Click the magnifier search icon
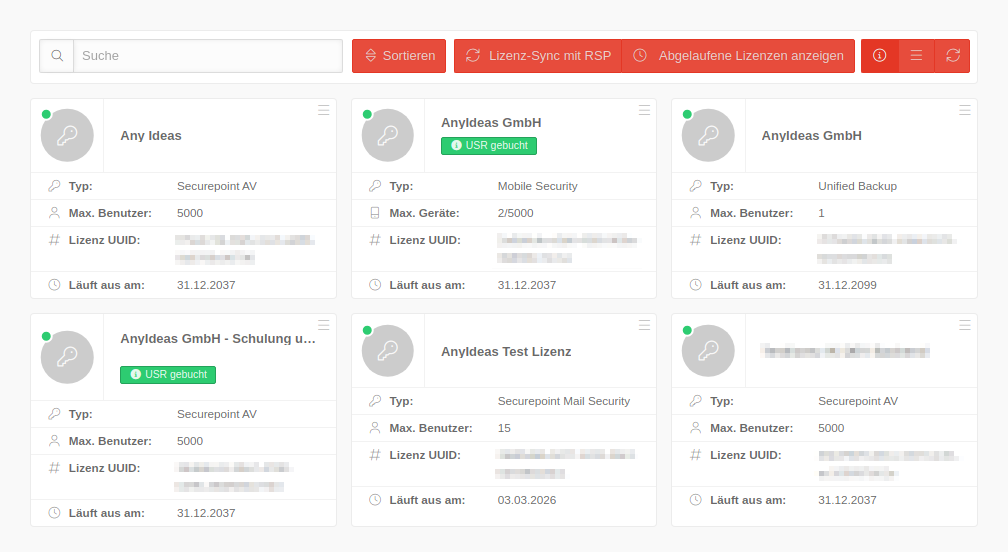Viewport: 1008px width, 552px height. tap(57, 56)
